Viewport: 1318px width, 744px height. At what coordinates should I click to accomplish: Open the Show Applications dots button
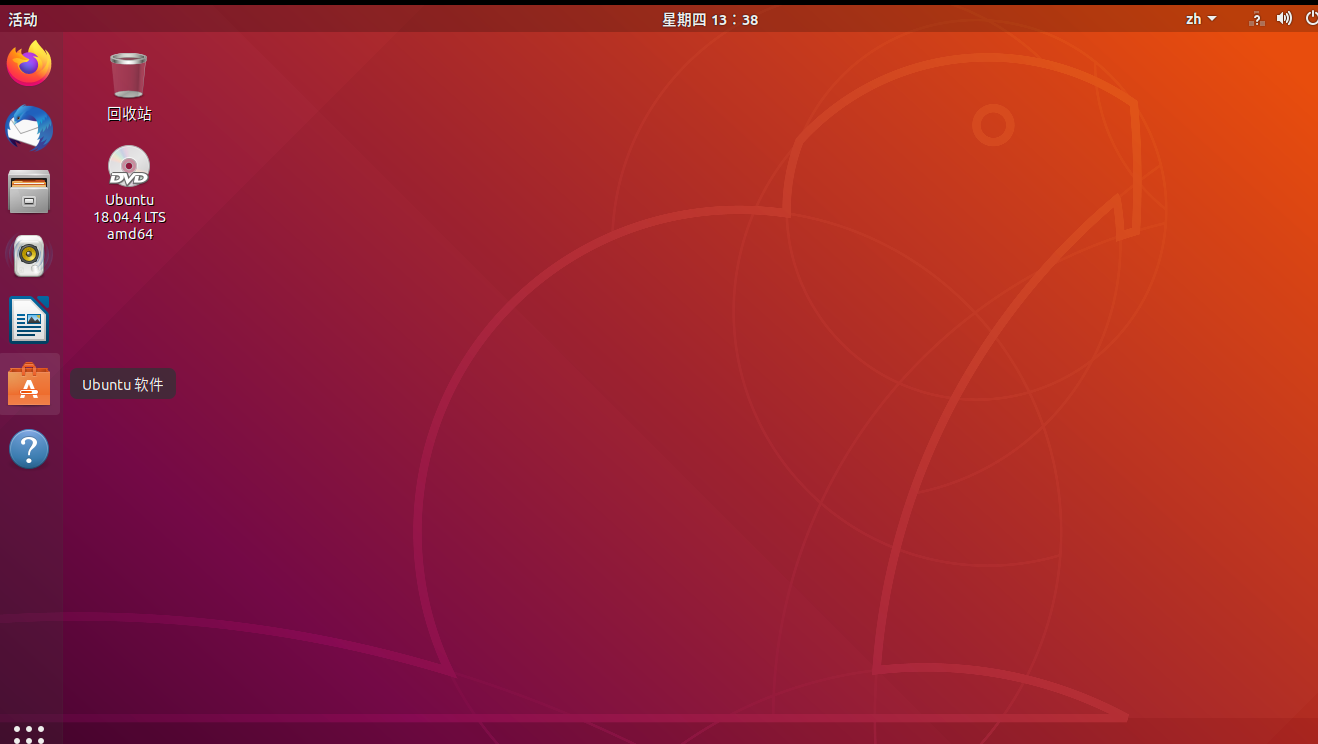pos(29,733)
